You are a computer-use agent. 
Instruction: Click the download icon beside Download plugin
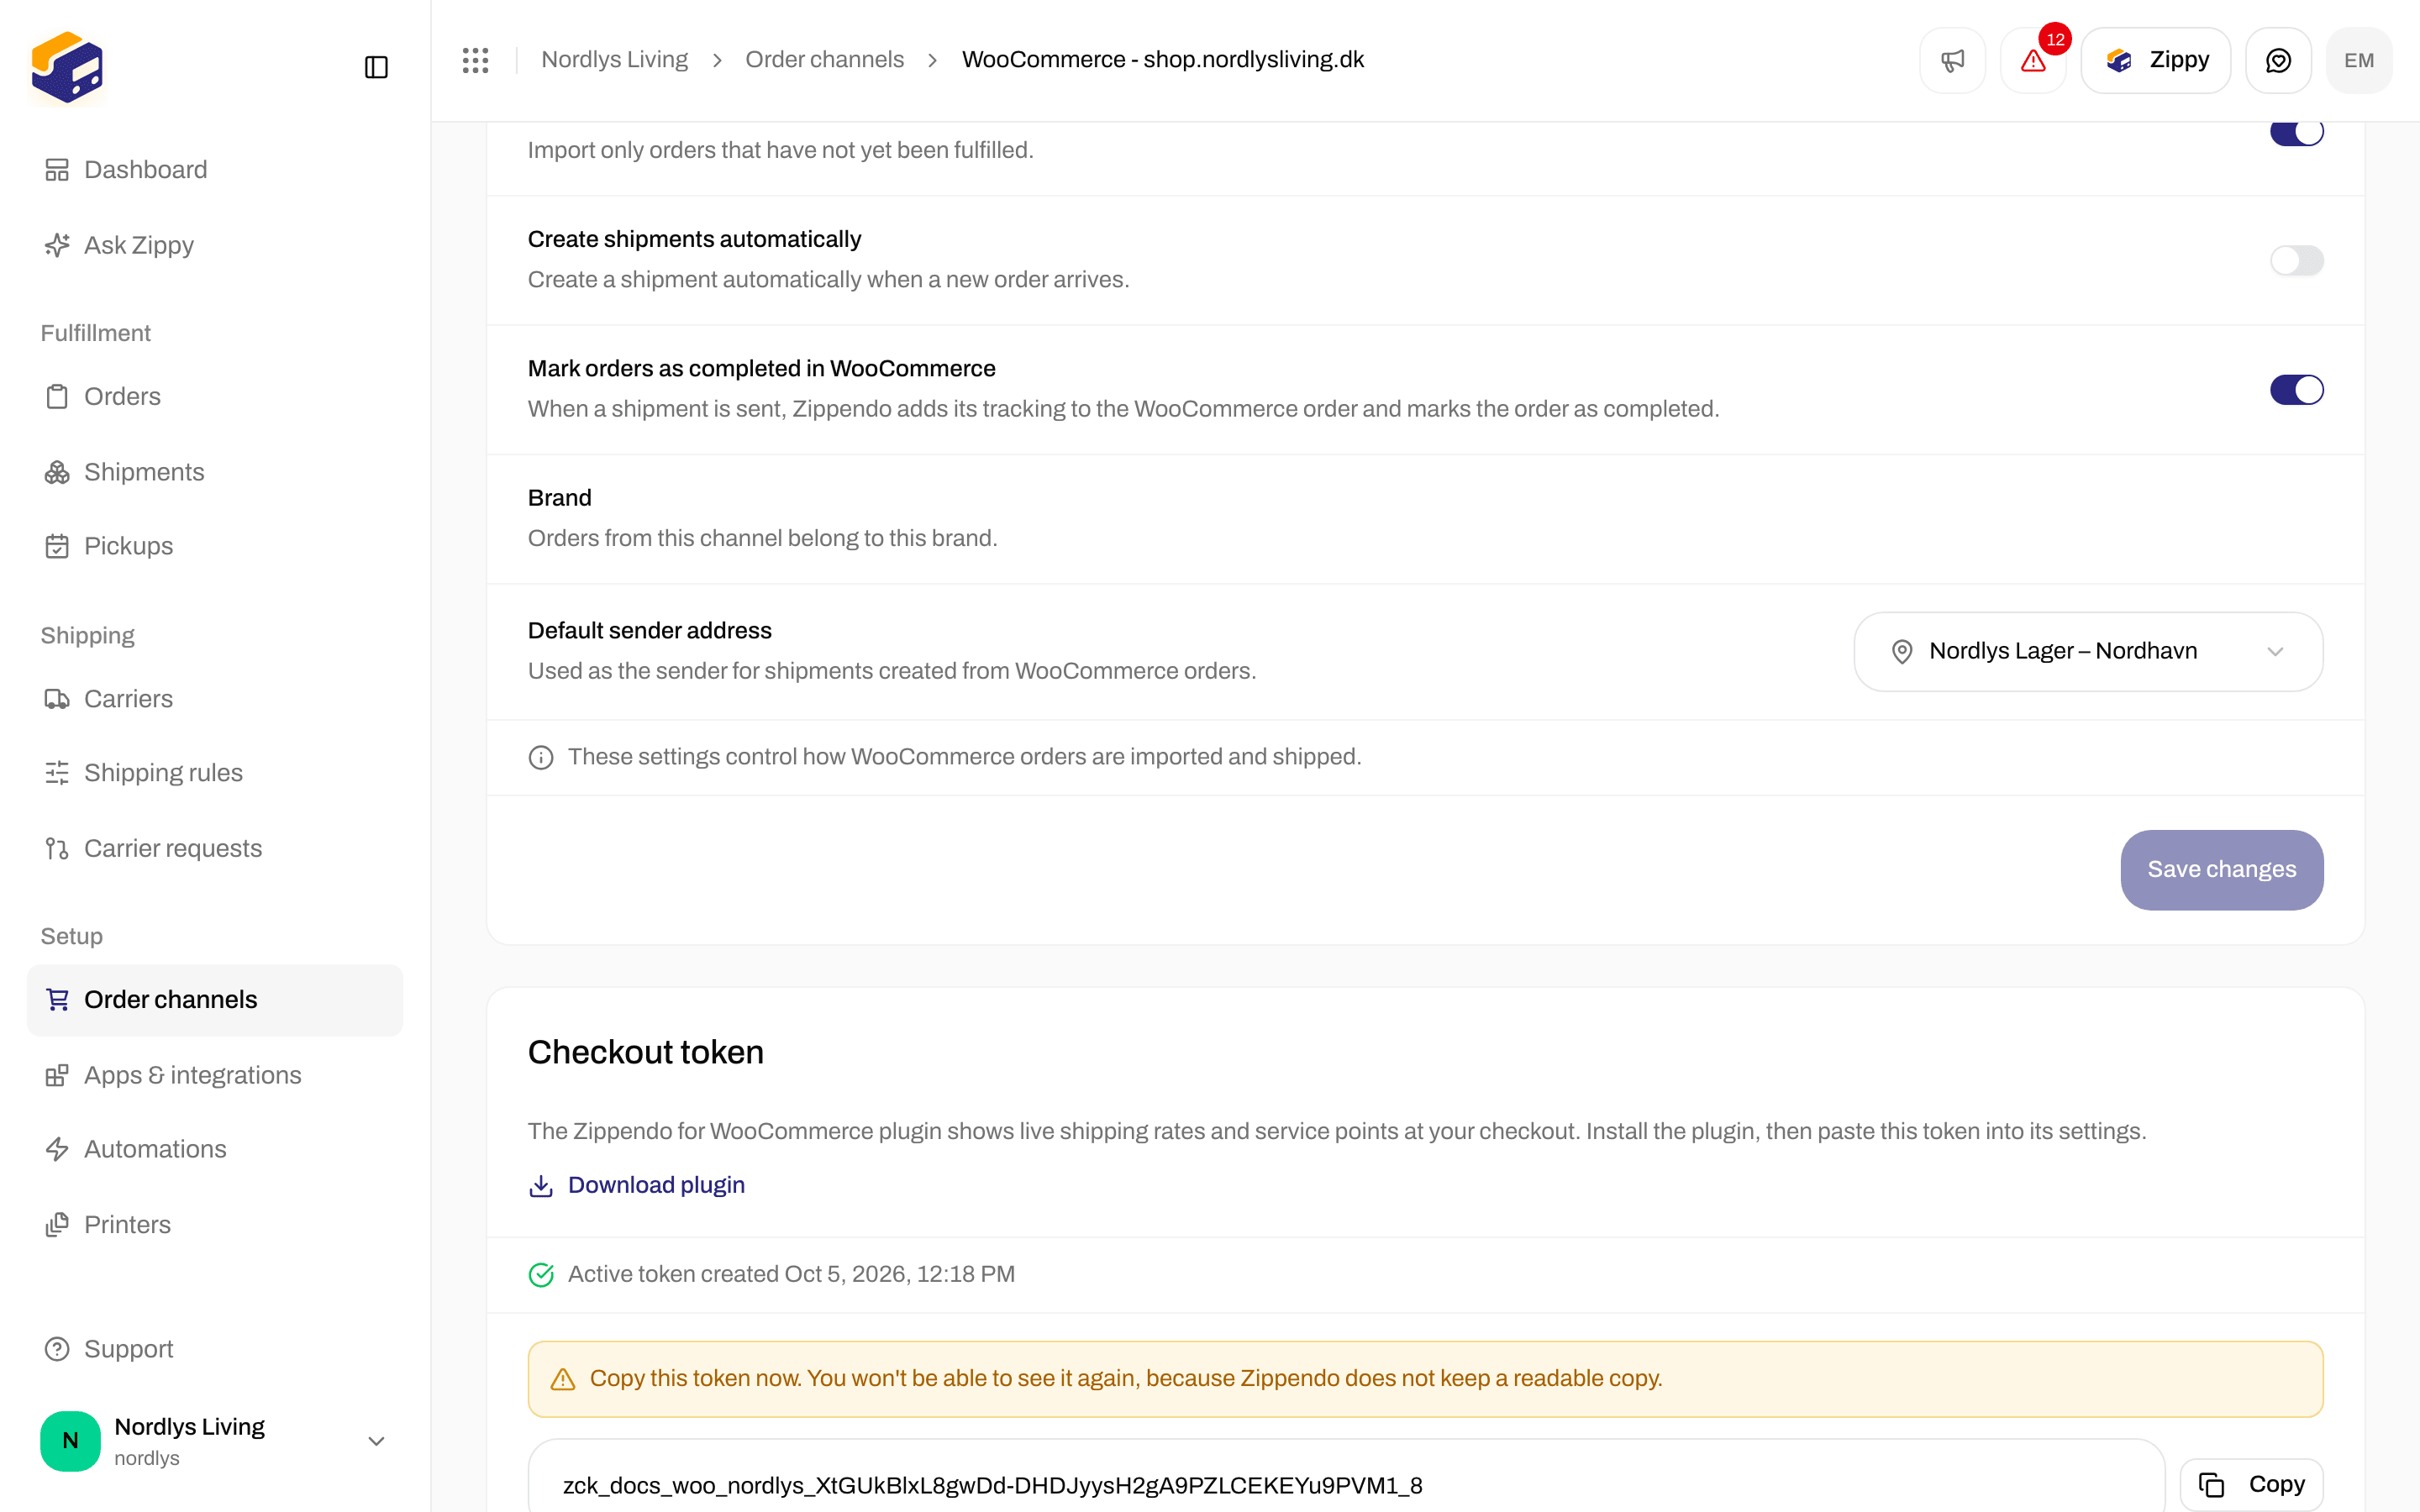(541, 1186)
